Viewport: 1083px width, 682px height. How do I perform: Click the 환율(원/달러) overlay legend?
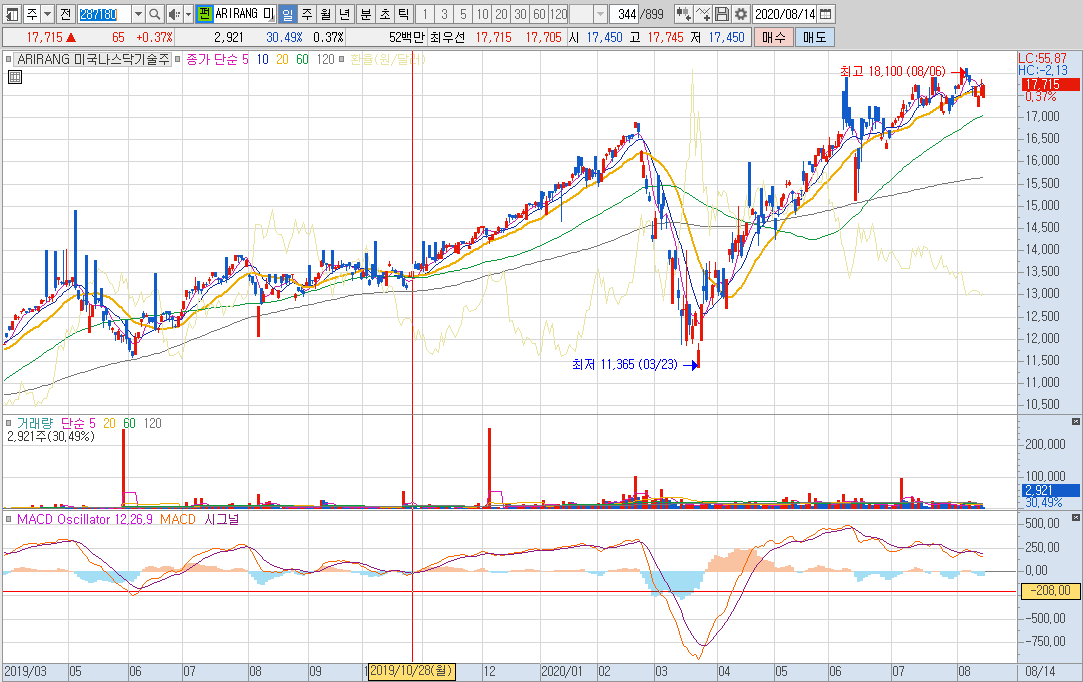(x=387, y=59)
